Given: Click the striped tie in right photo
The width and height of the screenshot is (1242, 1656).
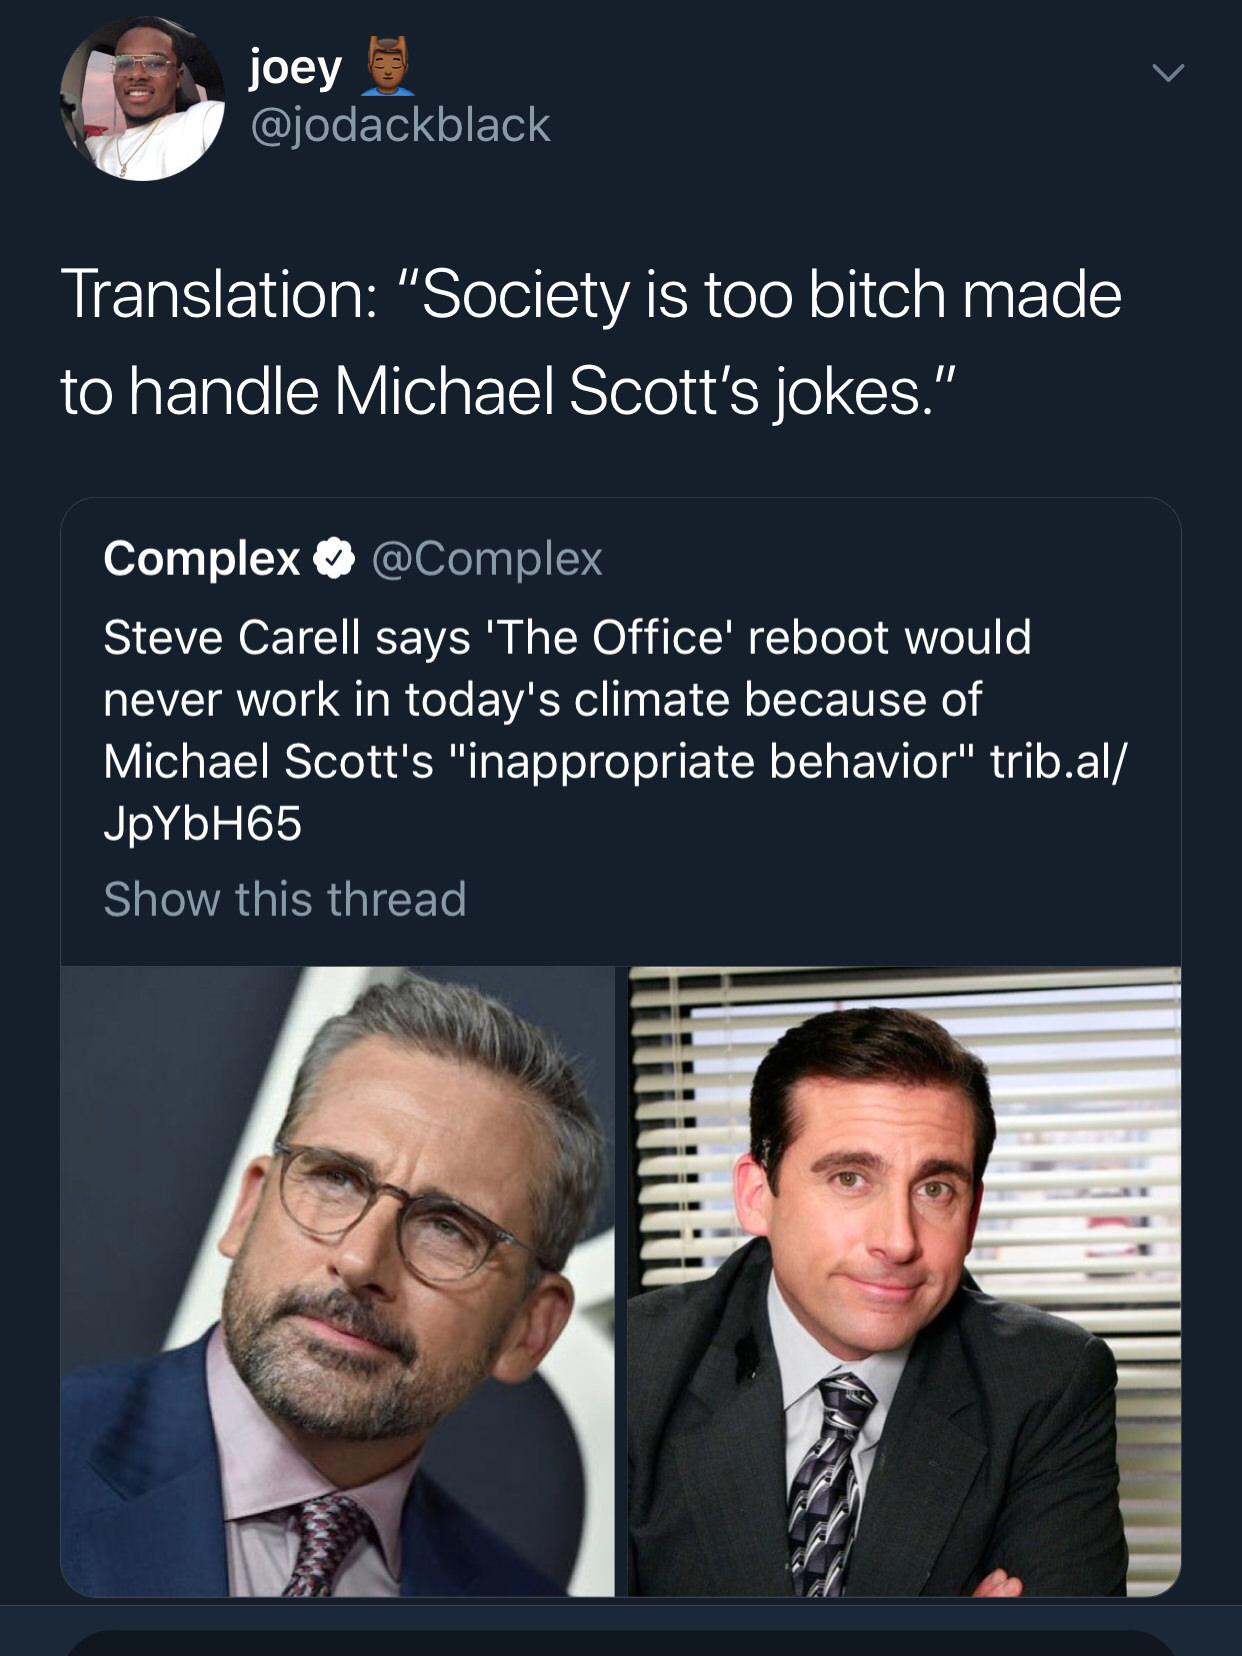Looking at the screenshot, I should point(826,1480).
